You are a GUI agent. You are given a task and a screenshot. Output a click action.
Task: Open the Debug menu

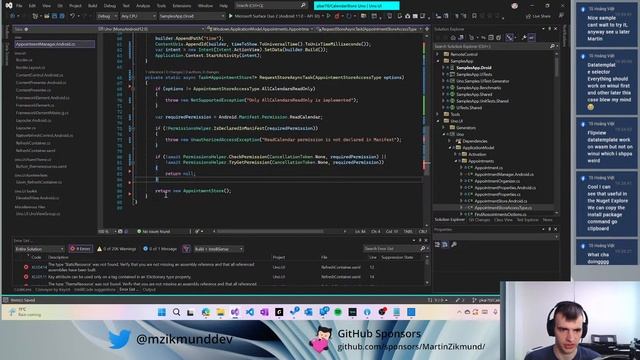point(109,6)
